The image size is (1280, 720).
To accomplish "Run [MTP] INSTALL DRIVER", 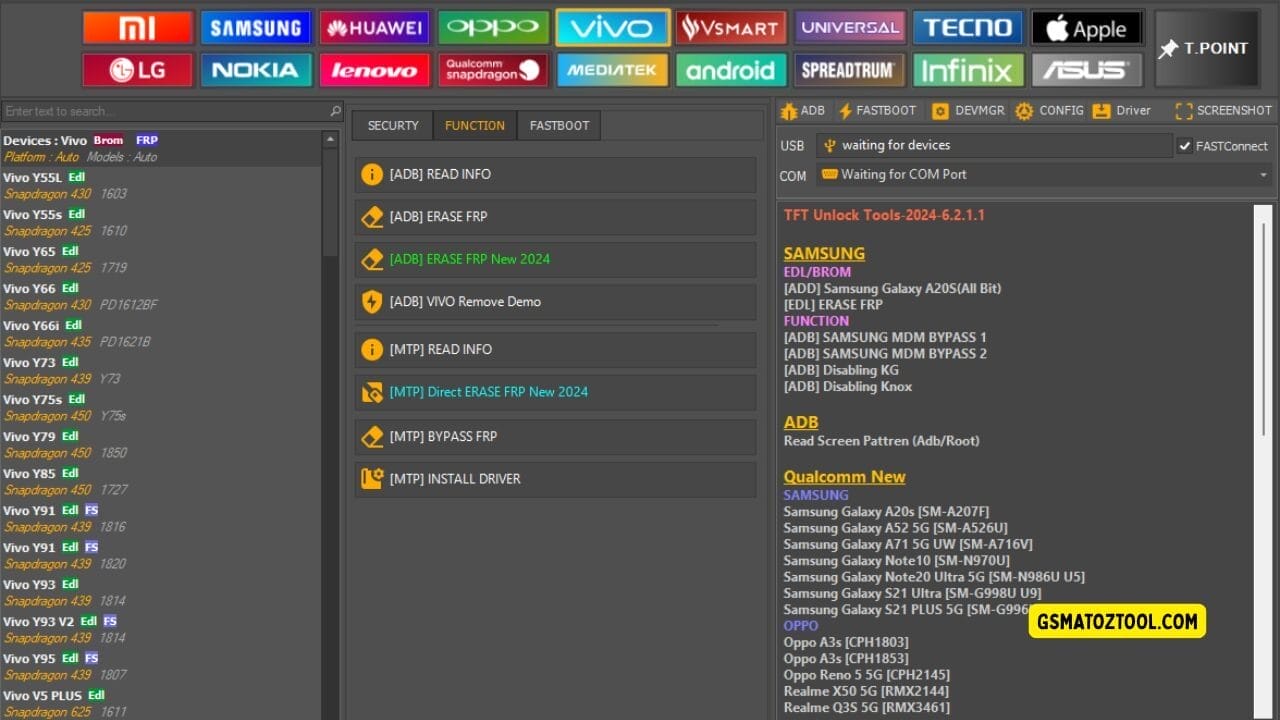I will tap(554, 479).
